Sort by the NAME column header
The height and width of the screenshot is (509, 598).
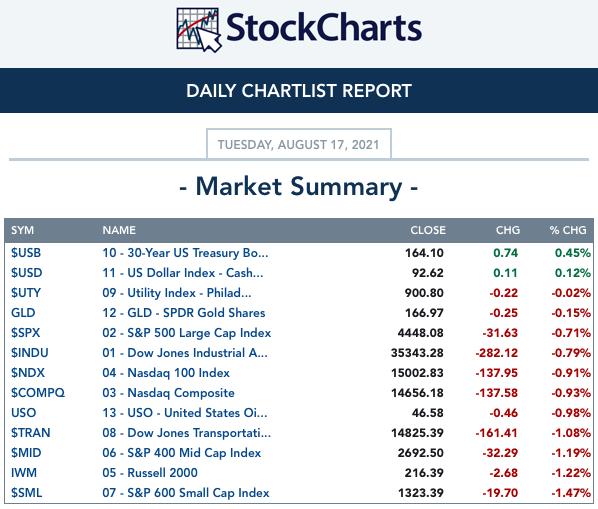[x=119, y=230]
